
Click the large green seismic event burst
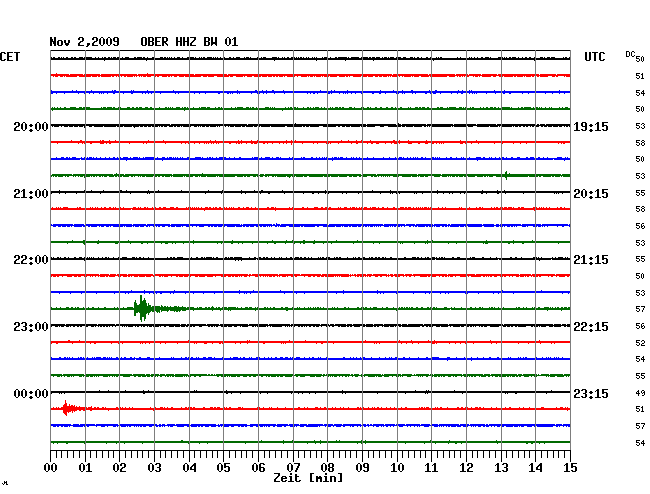coord(143,308)
